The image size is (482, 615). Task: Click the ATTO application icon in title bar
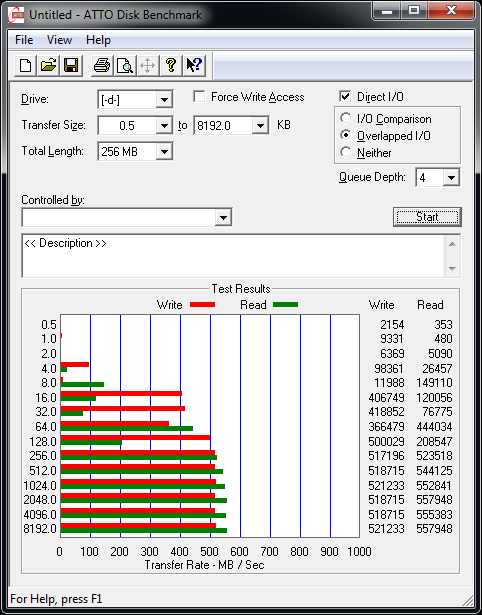coord(16,15)
